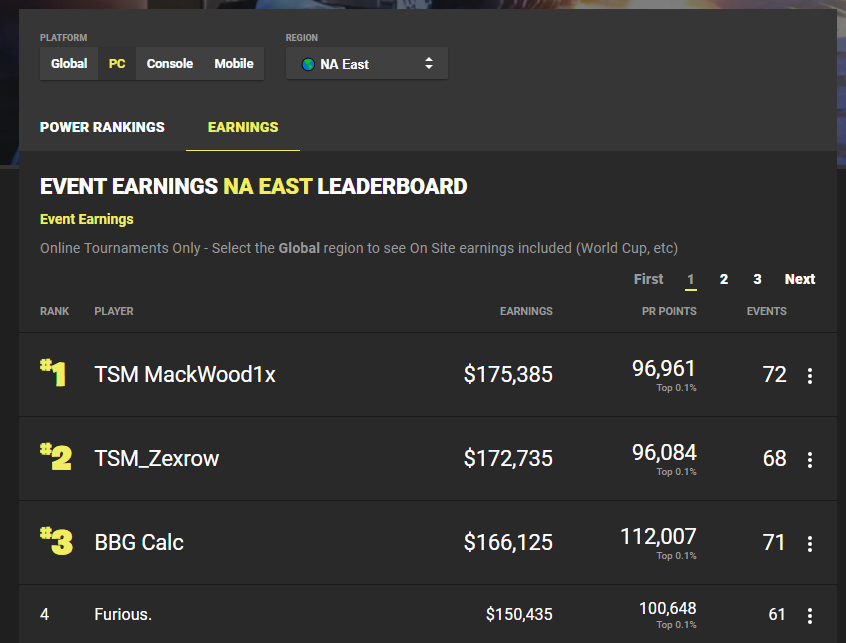Select the Mobile platform filter
This screenshot has width=846, height=643.
pyautogui.click(x=234, y=64)
